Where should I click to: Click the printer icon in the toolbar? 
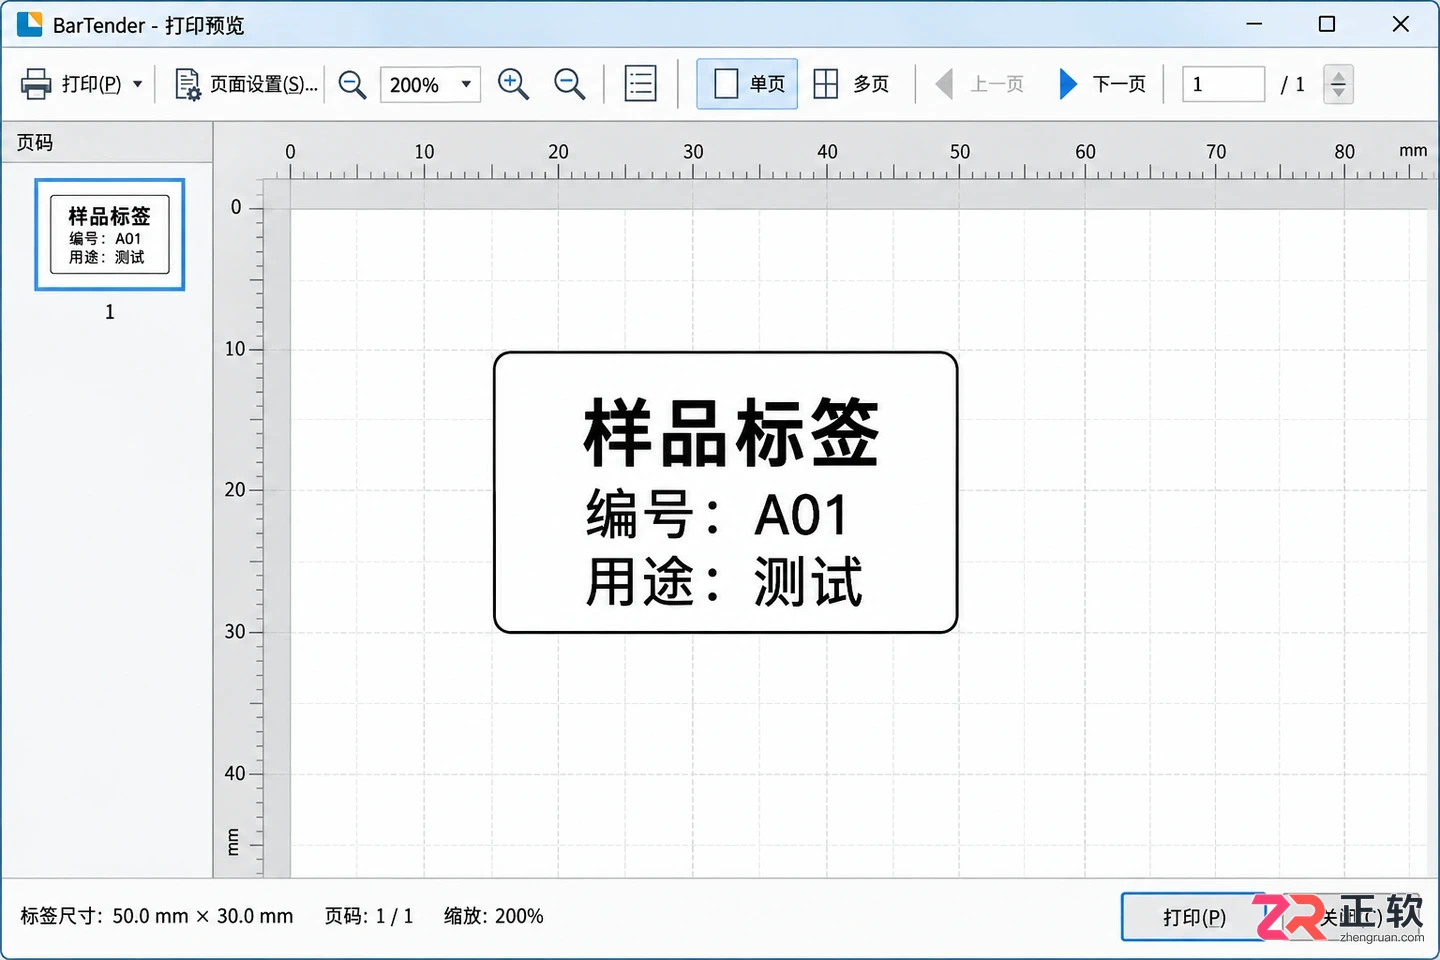(x=36, y=84)
